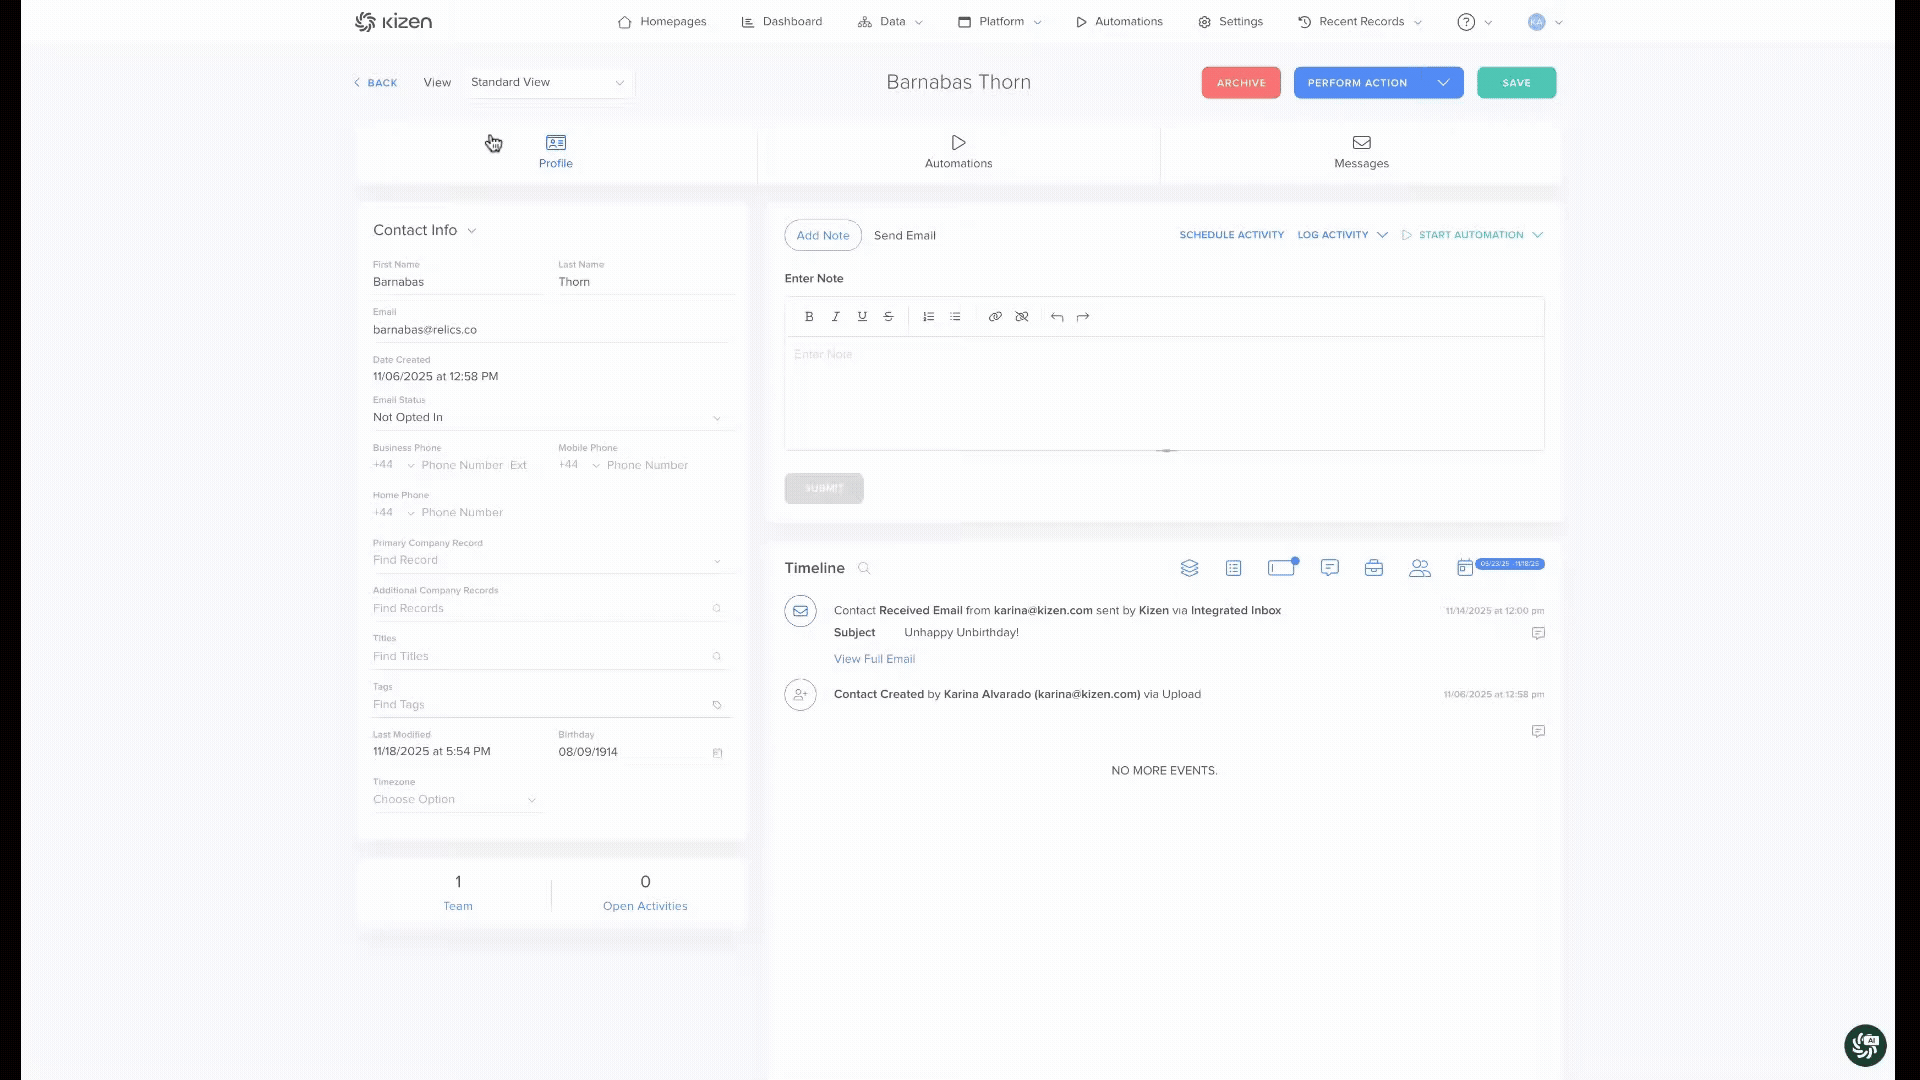Click the timeline layers filter icon
Screen dimensions: 1920x1080
coord(1189,568)
